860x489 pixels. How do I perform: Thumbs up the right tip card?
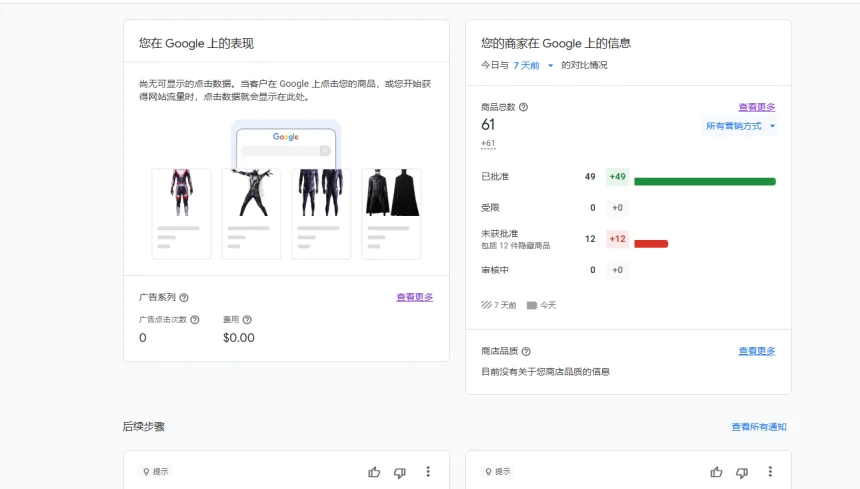click(x=716, y=472)
